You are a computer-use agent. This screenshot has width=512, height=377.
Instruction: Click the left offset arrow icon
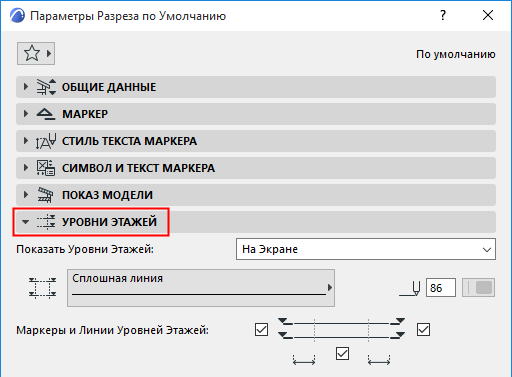pyautogui.click(x=304, y=360)
